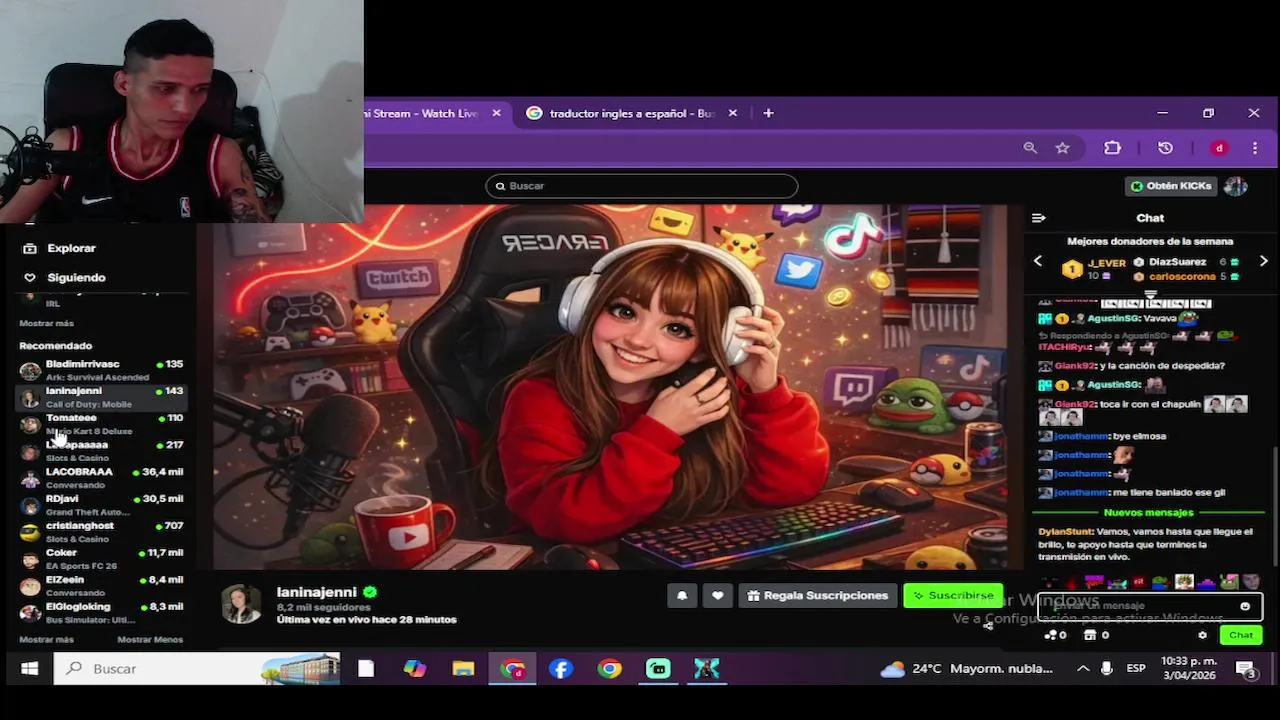Switch to the traductor ingles a español tab
This screenshot has width=1280, height=720.
pyautogui.click(x=631, y=113)
